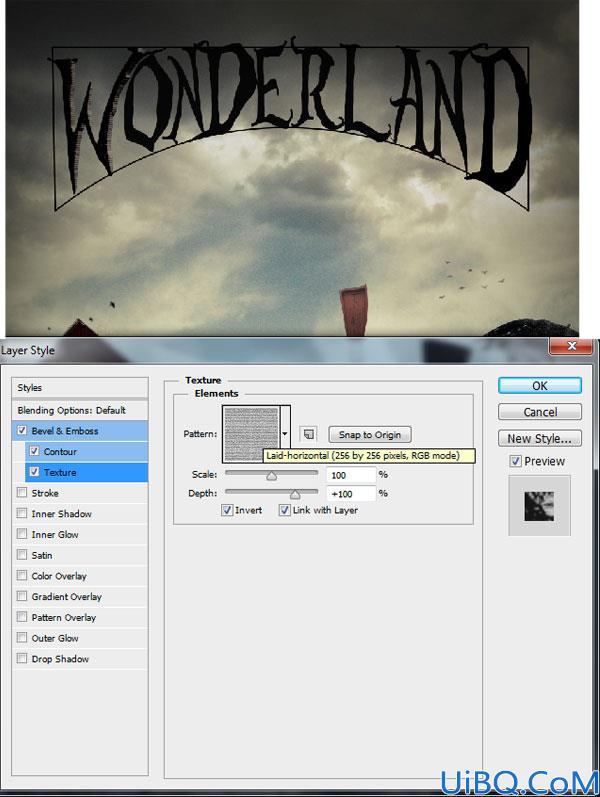Click the New Style... button
The image size is (600, 797).
[539, 438]
